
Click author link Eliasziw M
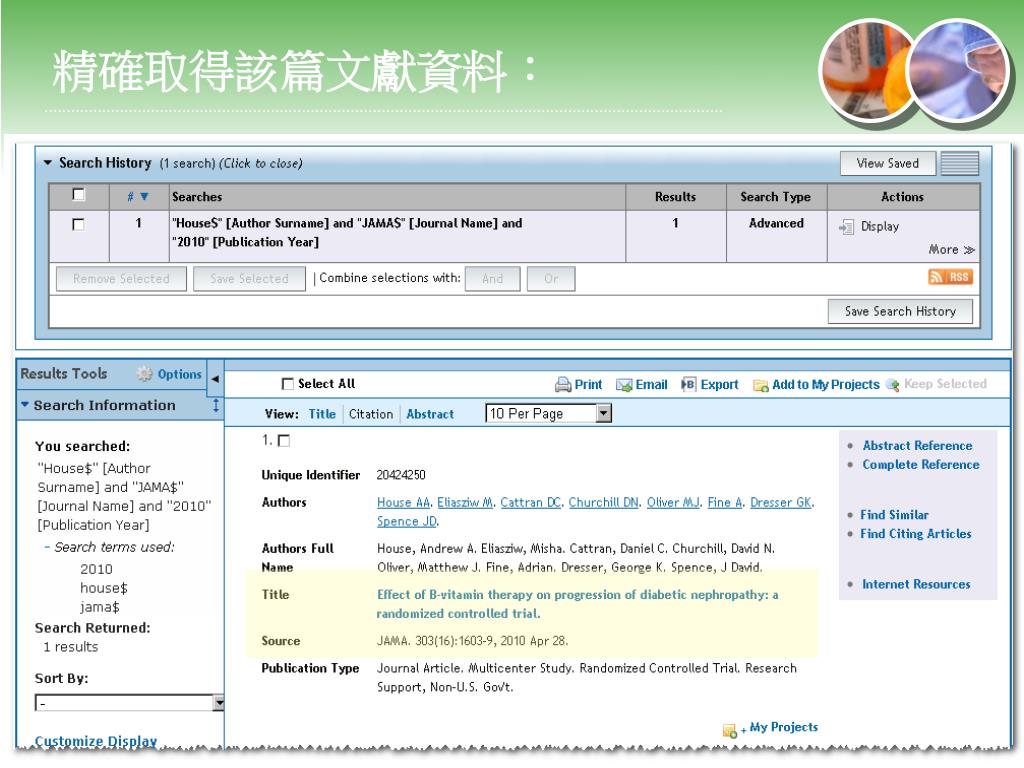pyautogui.click(x=465, y=502)
